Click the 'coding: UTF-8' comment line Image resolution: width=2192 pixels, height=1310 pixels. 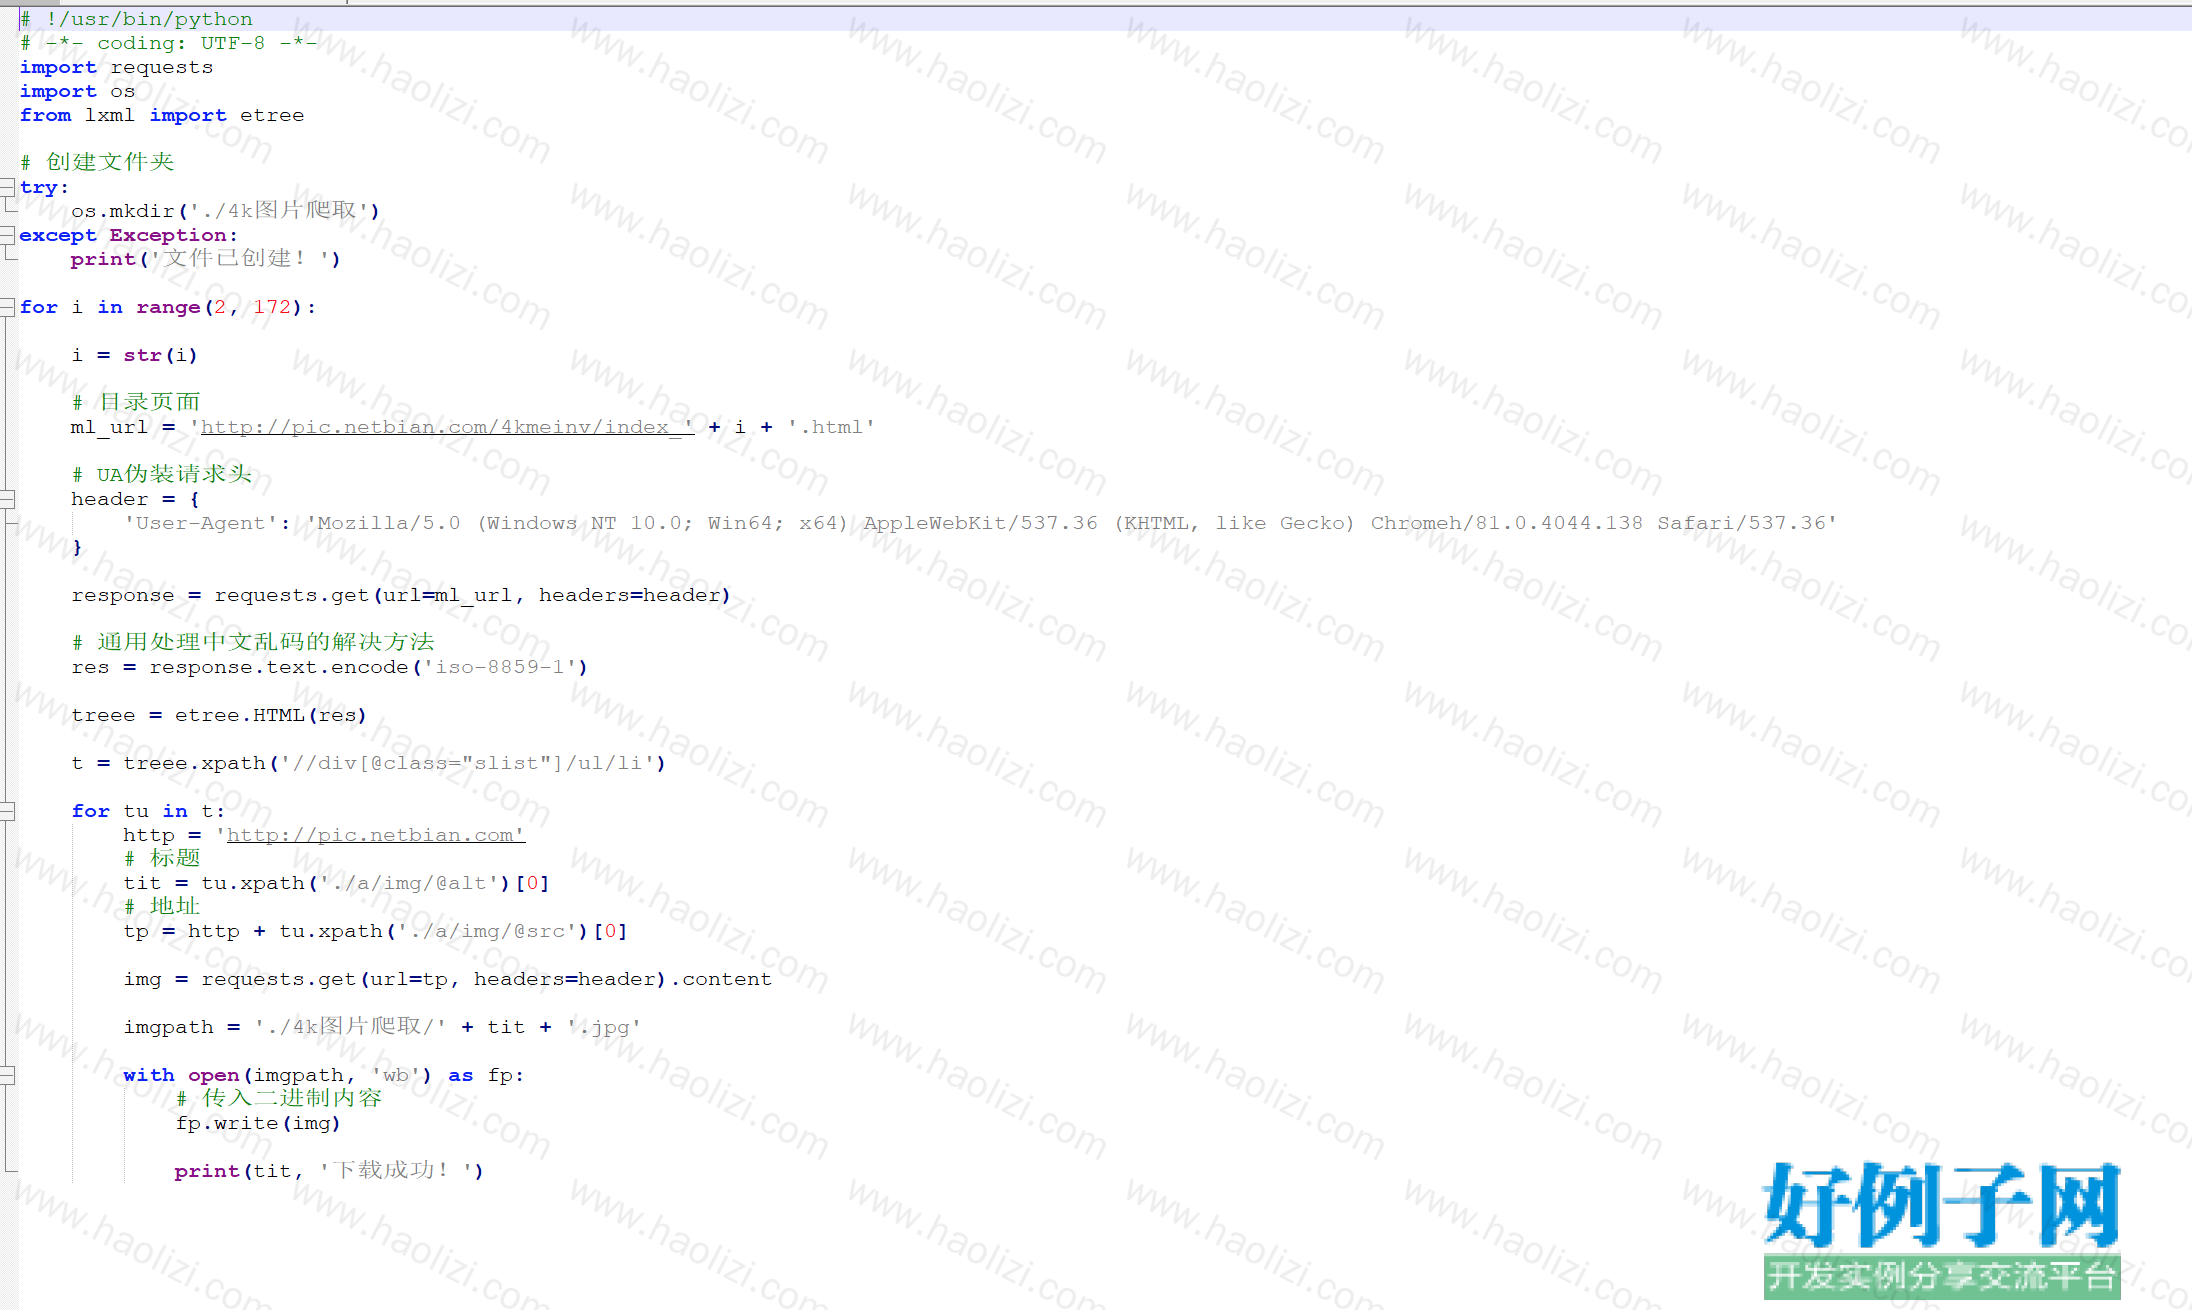pos(168,43)
